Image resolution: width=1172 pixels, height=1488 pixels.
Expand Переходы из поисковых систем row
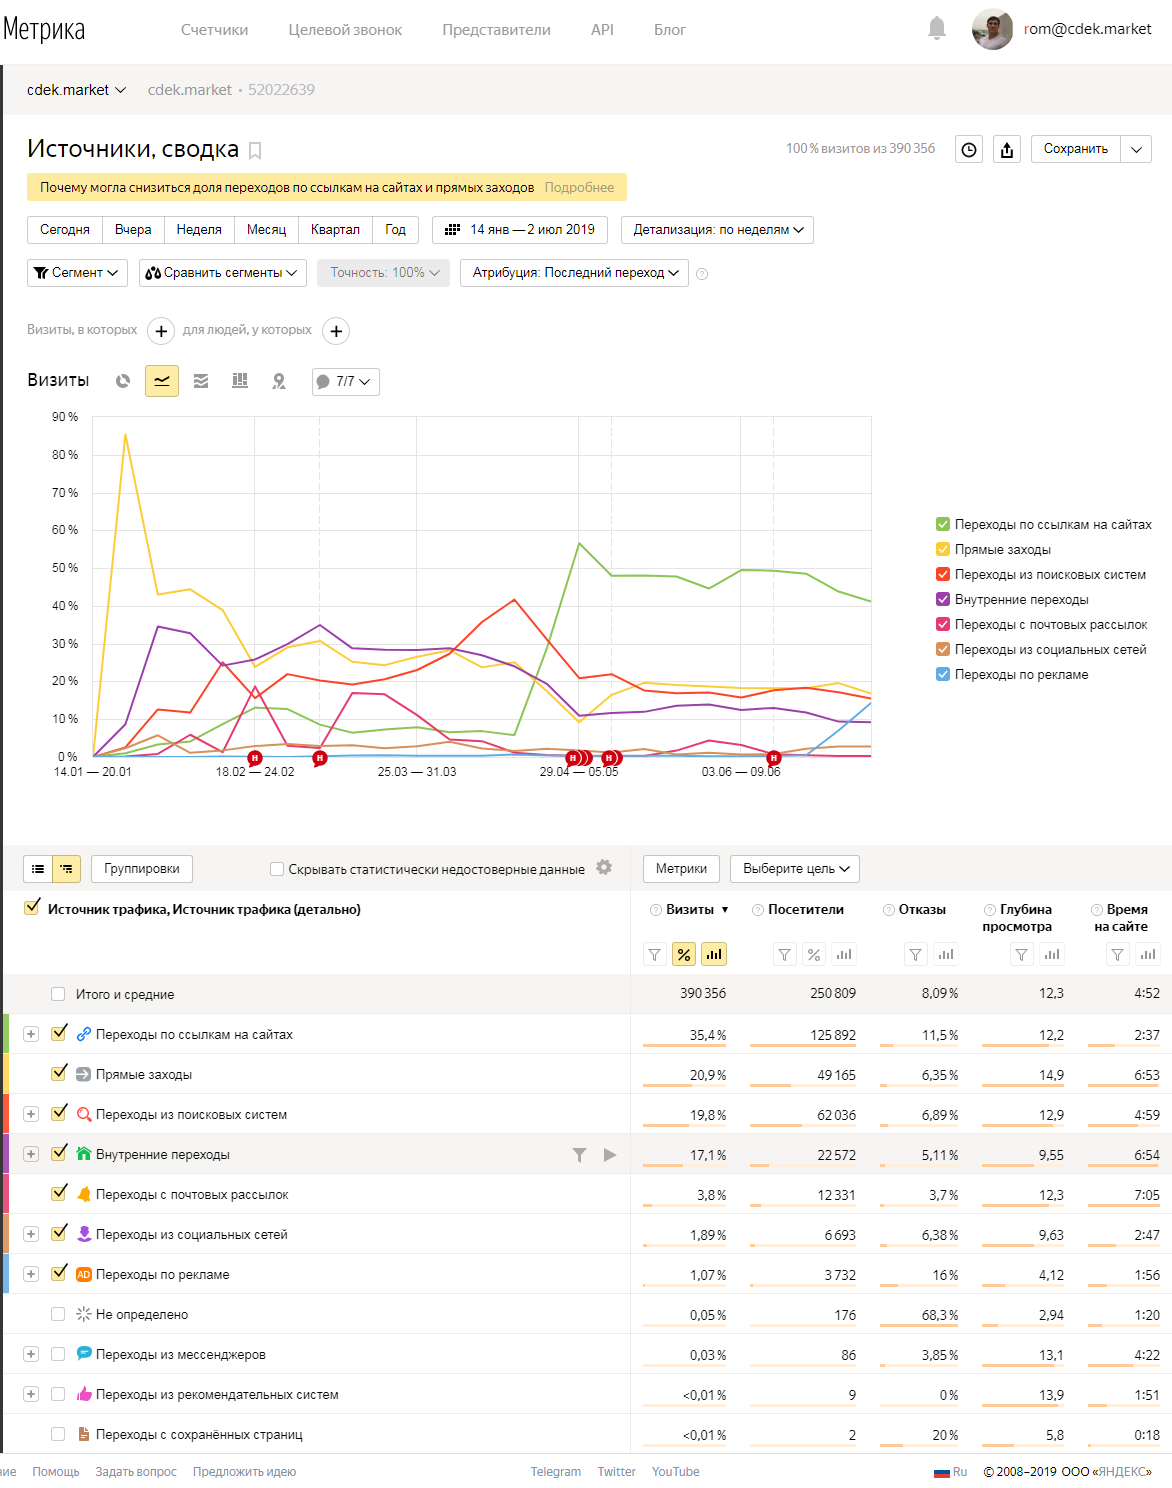(x=31, y=1114)
